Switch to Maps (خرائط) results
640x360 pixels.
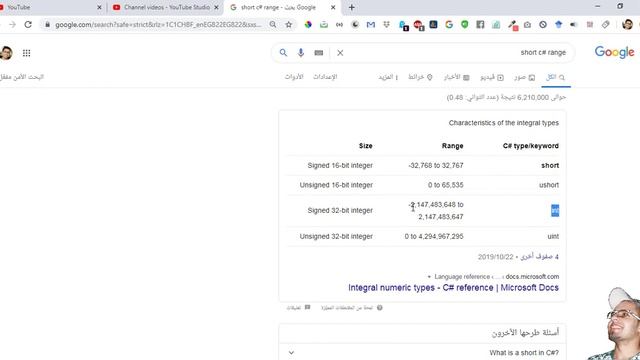(x=420, y=77)
